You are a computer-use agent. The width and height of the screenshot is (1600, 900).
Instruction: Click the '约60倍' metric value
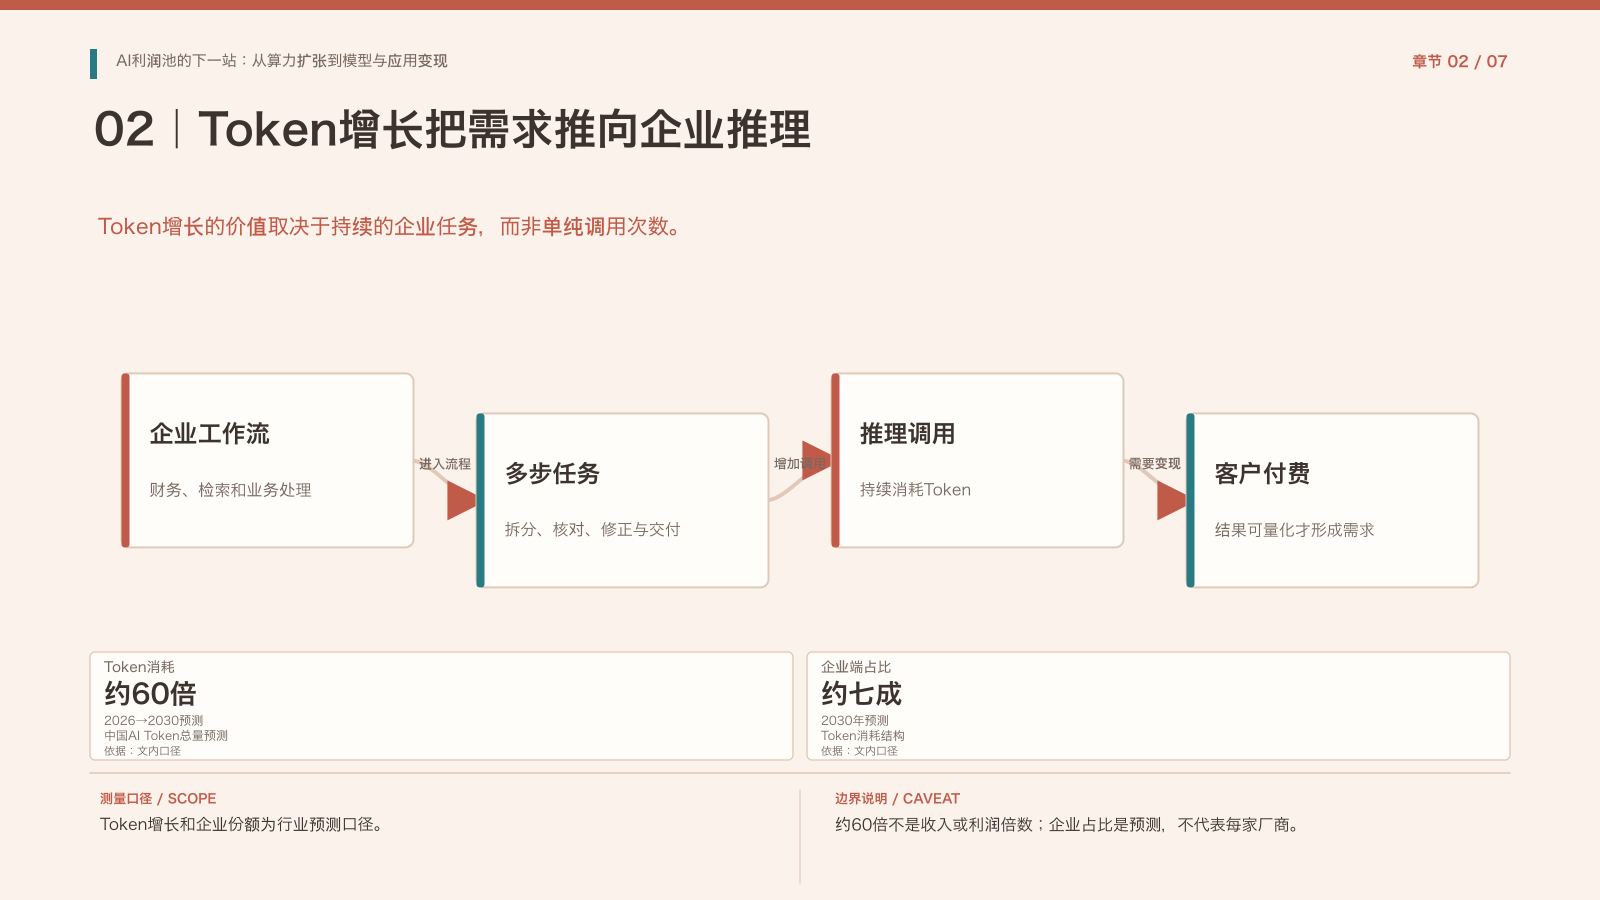tap(150, 694)
